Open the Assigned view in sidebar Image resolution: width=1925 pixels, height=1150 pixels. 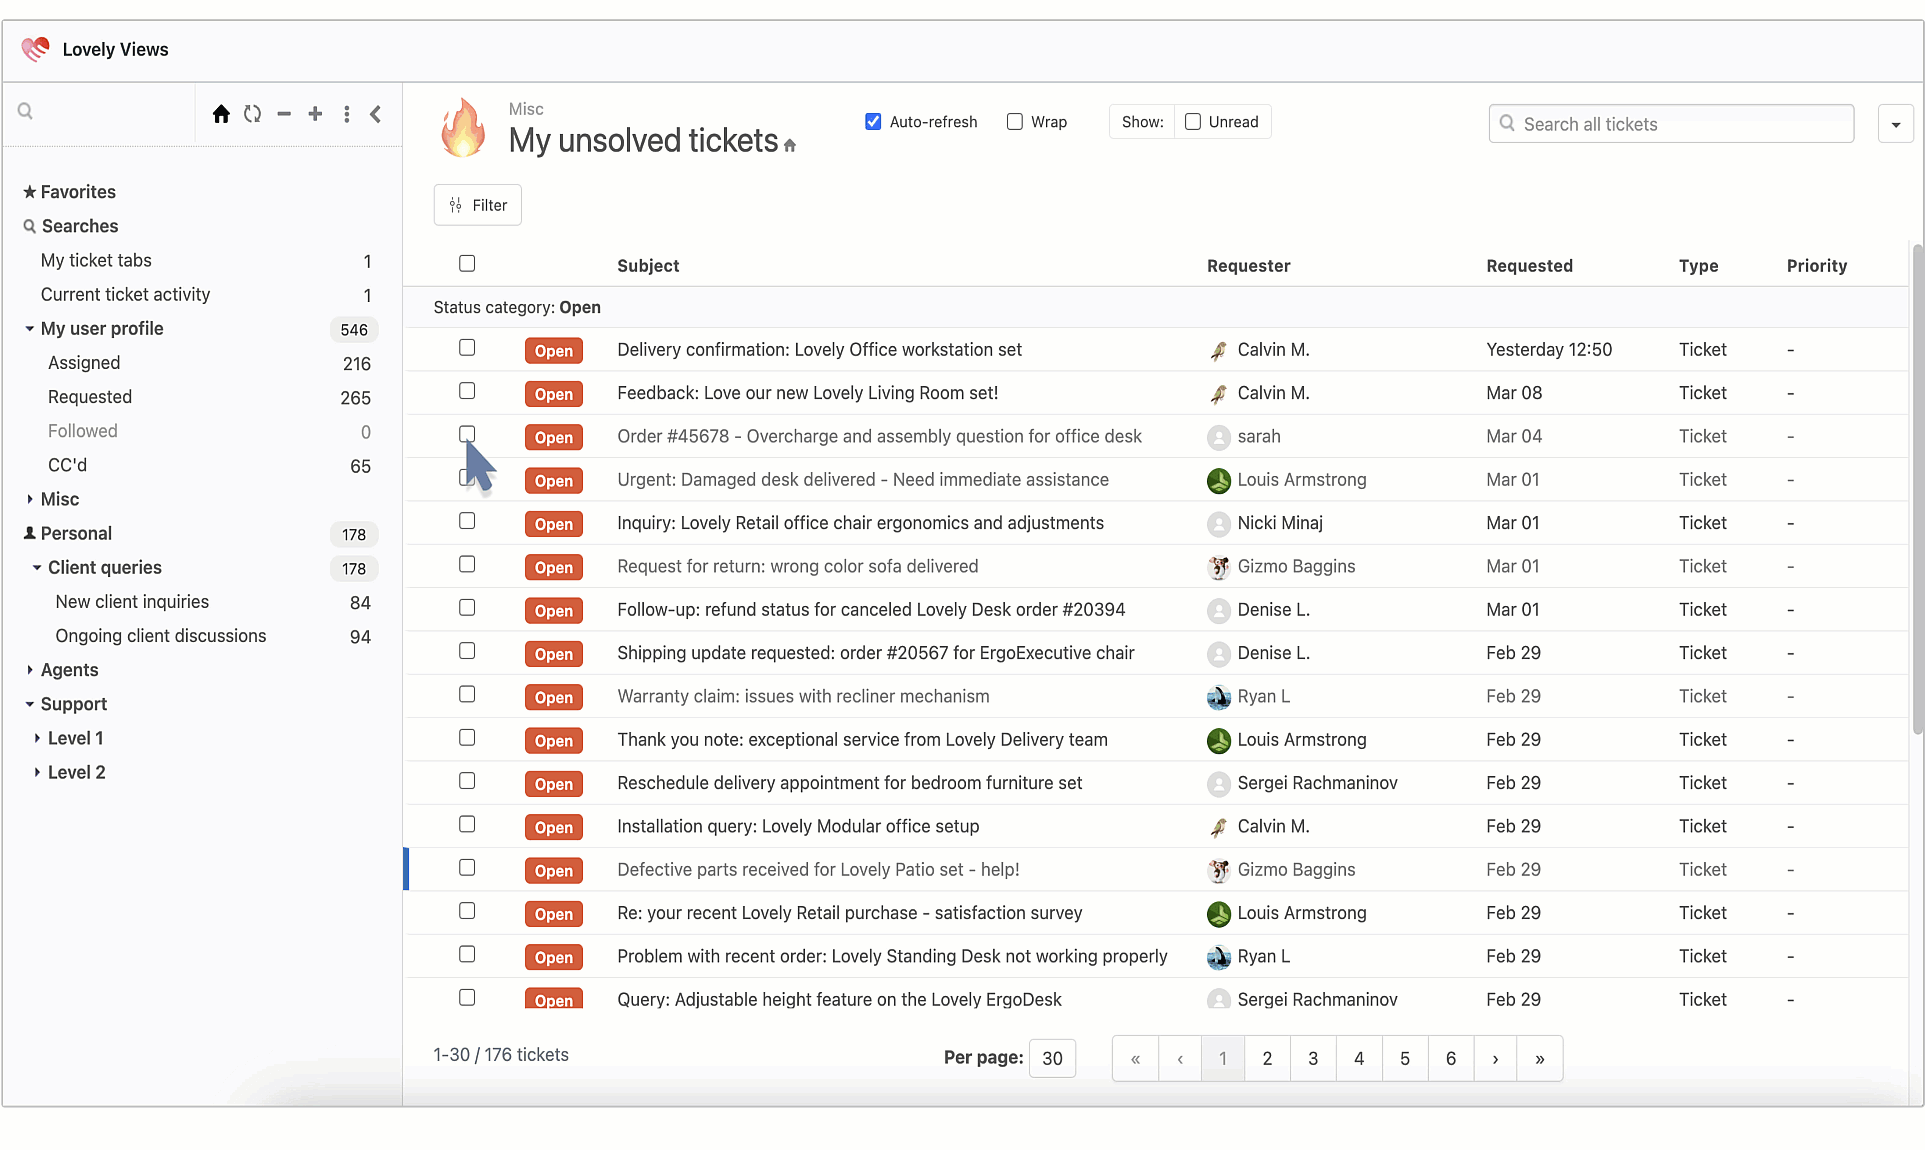(x=84, y=363)
